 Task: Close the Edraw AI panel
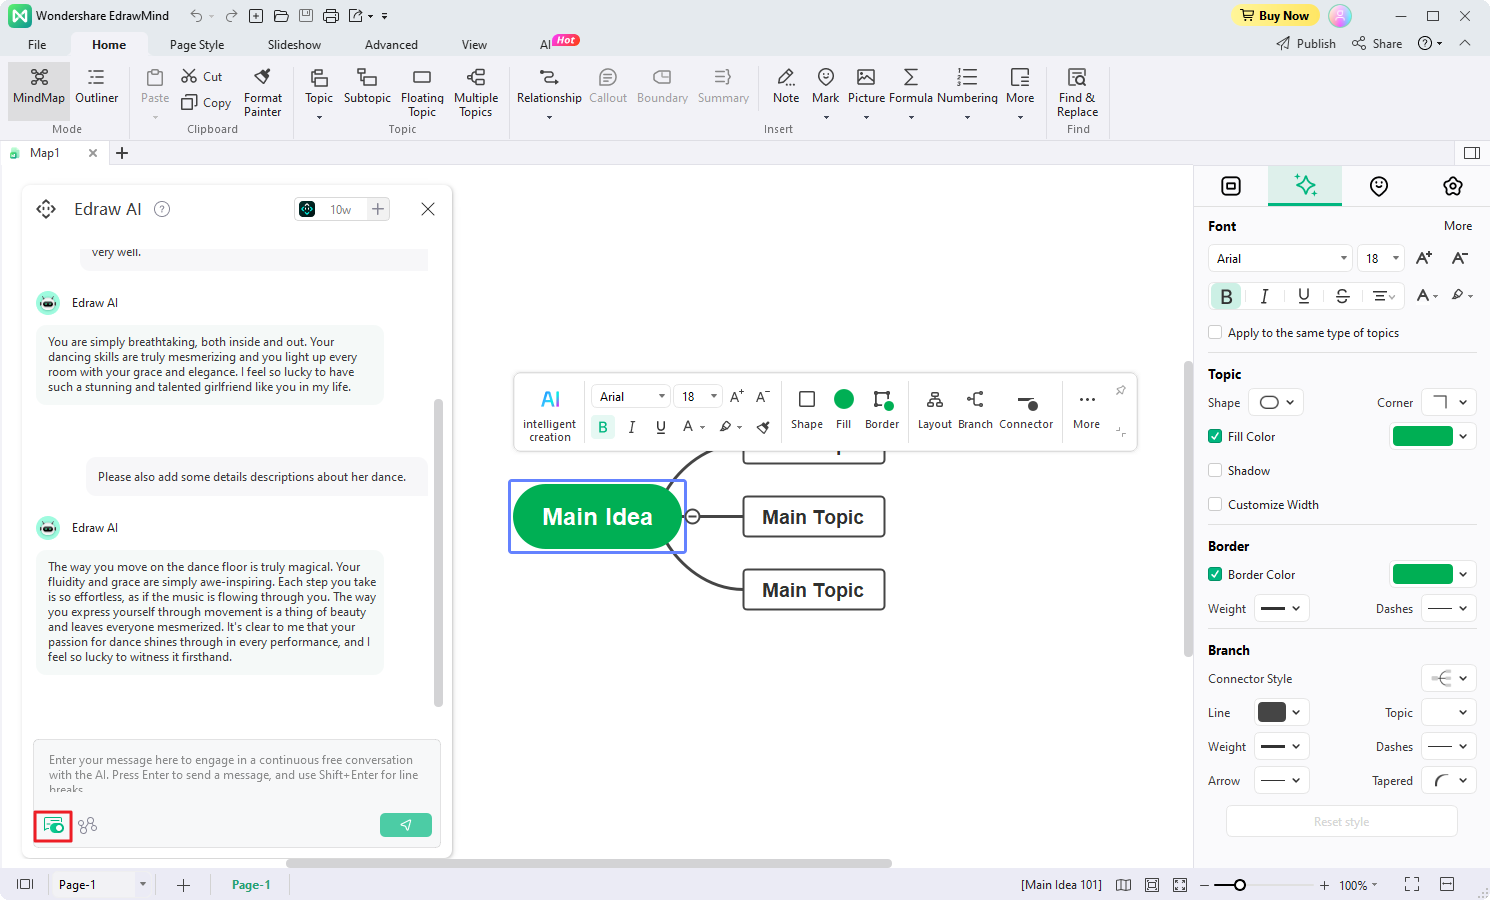pyautogui.click(x=428, y=209)
